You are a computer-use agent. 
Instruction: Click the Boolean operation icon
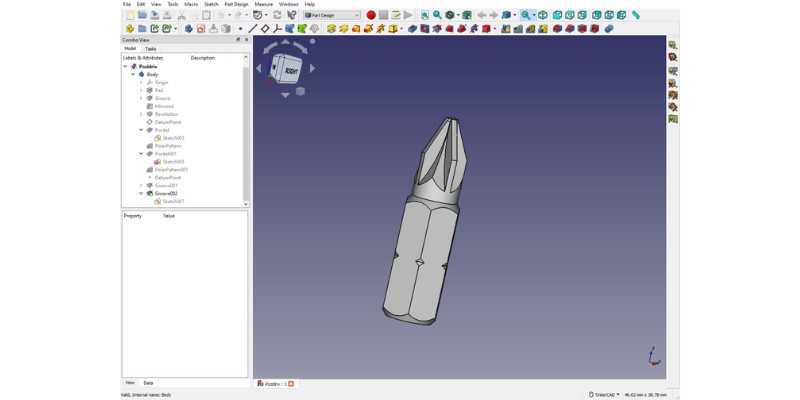point(608,29)
